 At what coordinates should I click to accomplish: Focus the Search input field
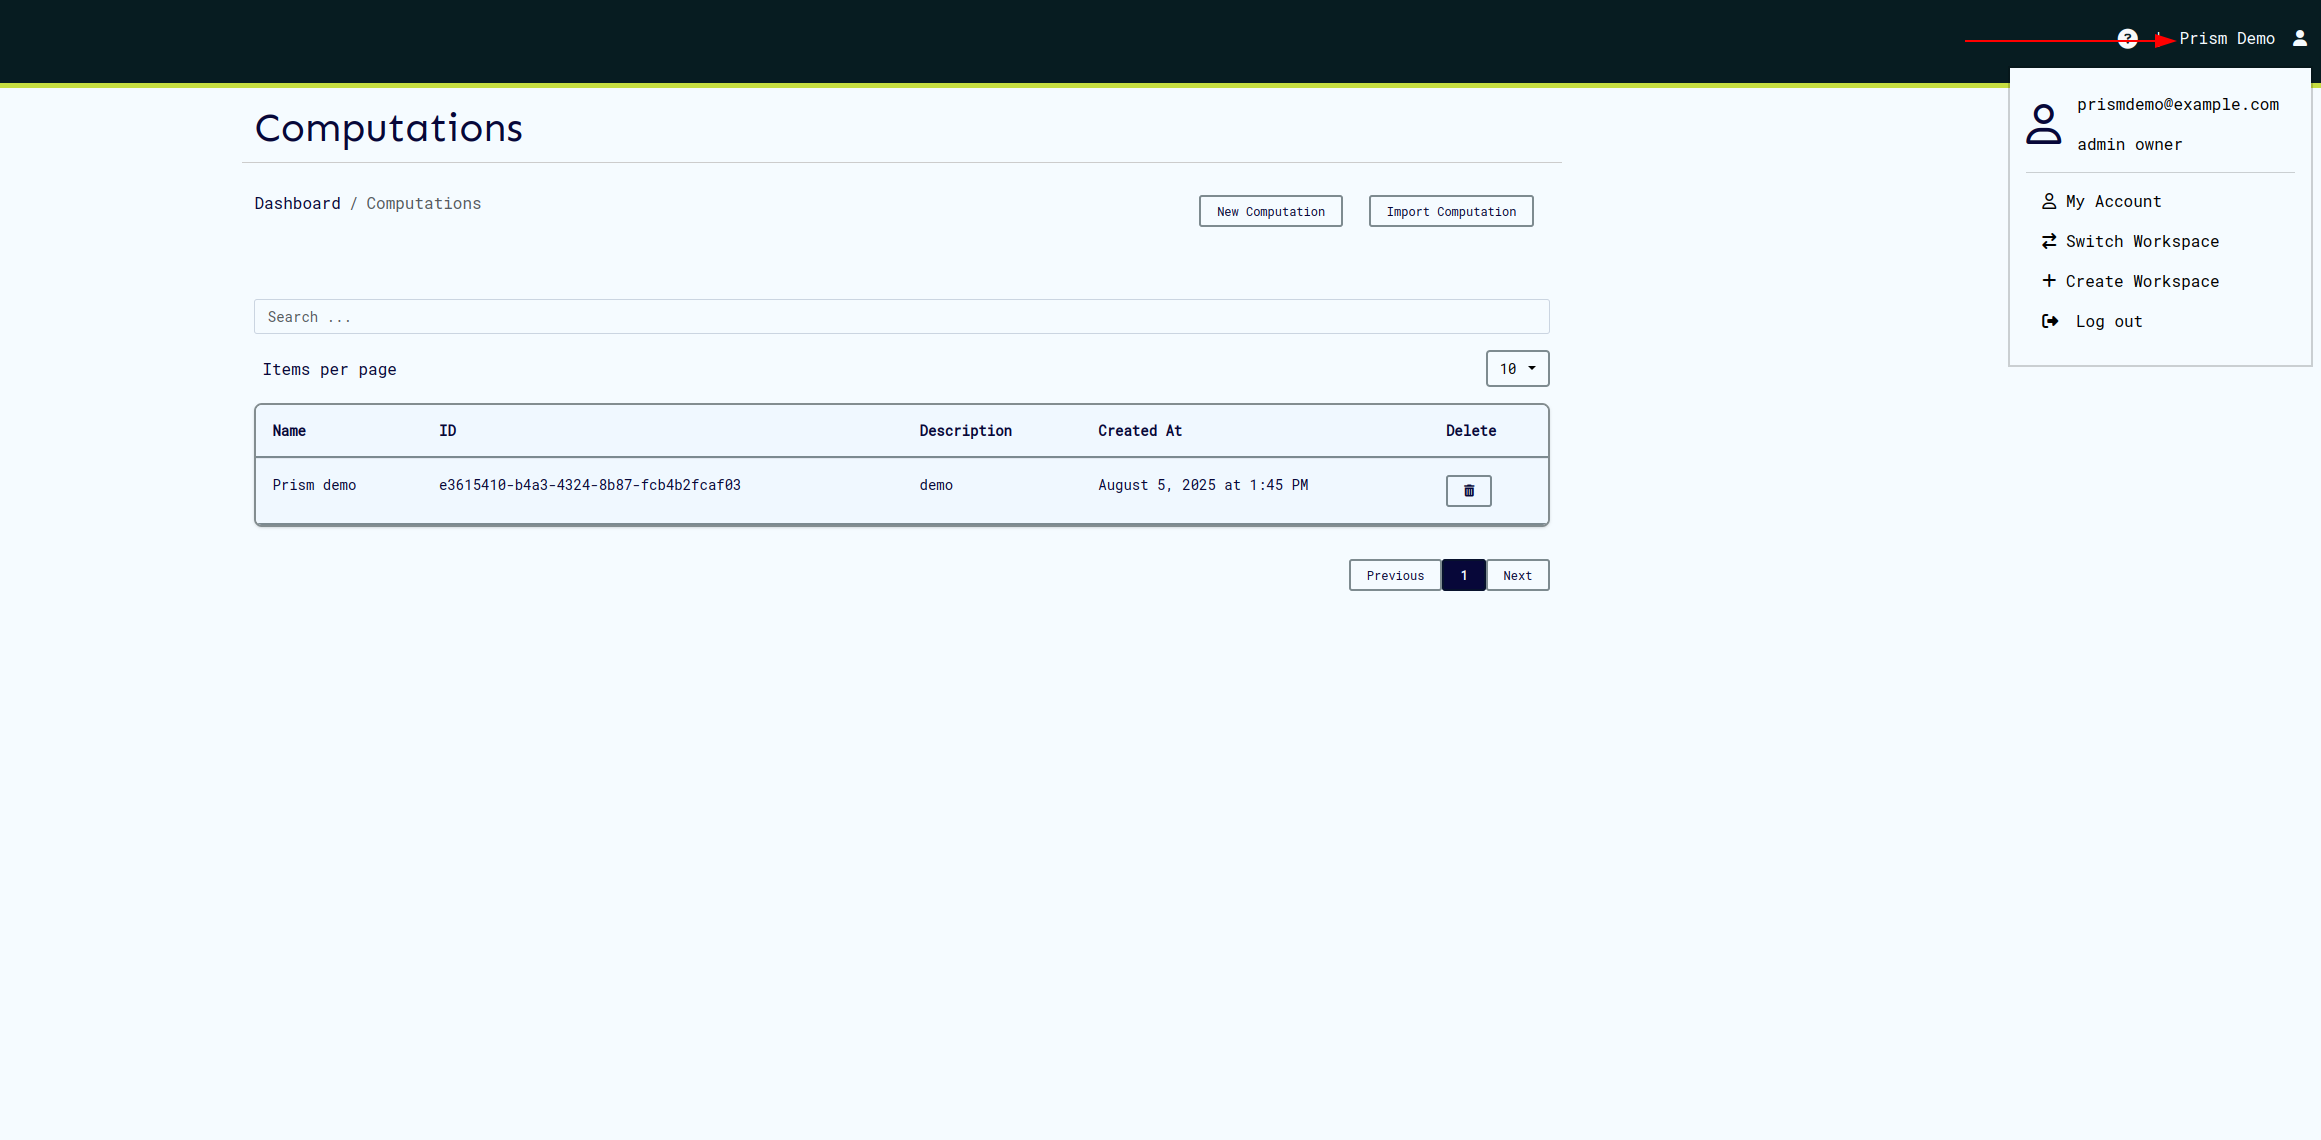pos(901,317)
